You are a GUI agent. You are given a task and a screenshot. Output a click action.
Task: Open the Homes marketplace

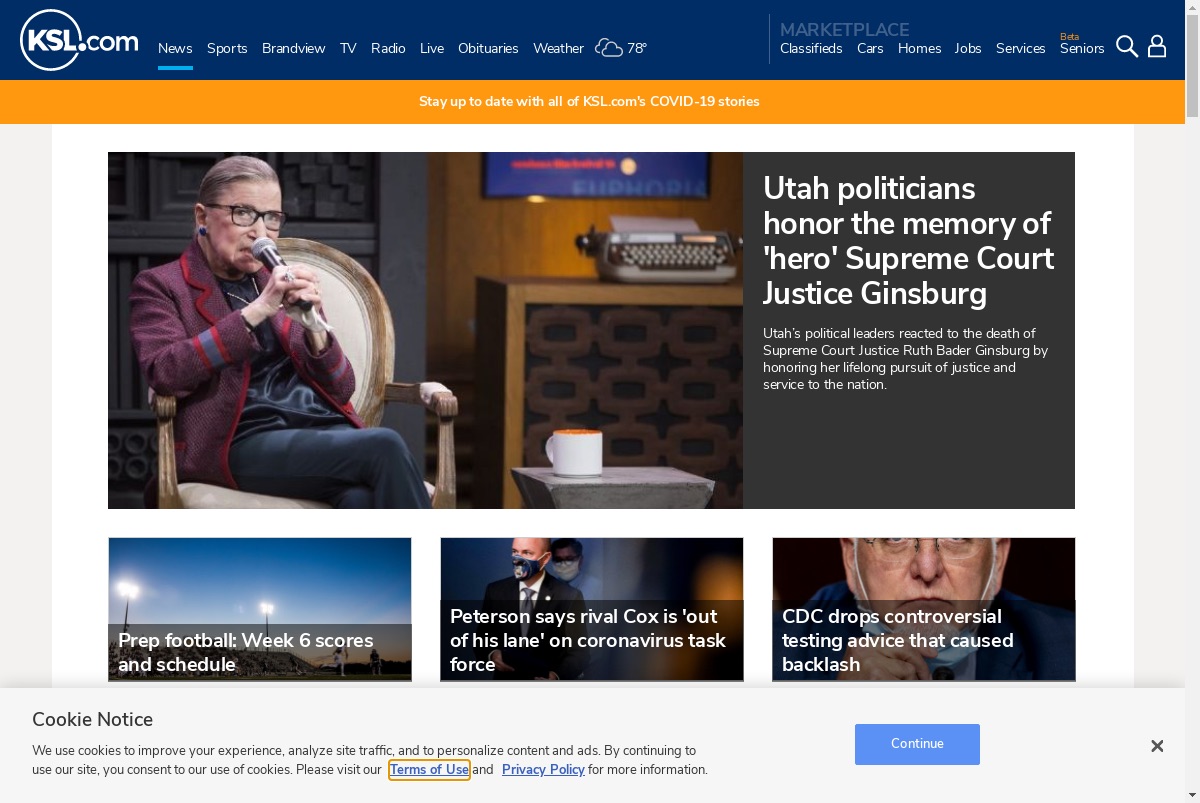[x=919, y=48]
